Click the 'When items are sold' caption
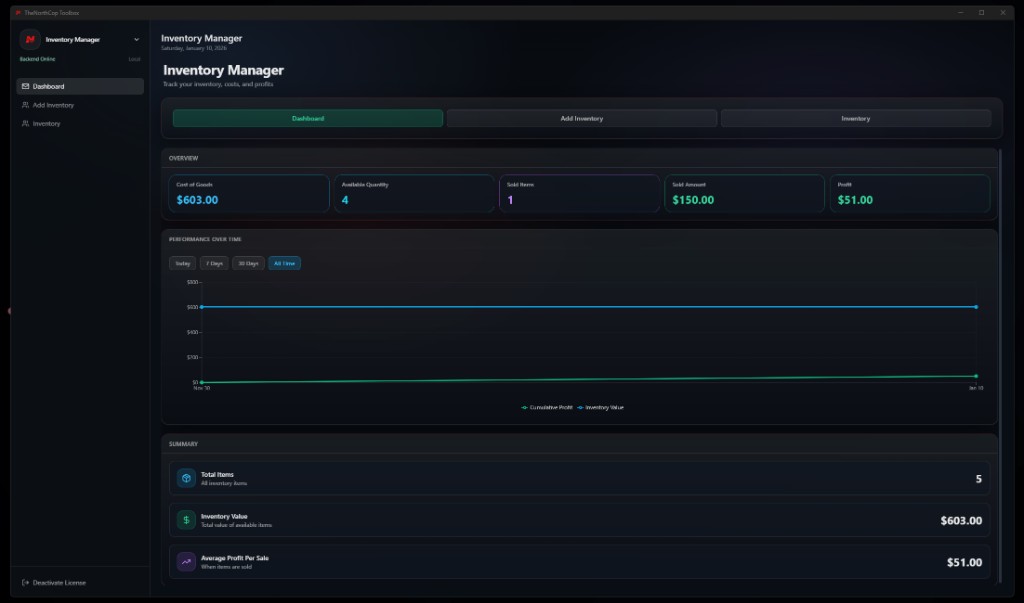 tap(227, 567)
